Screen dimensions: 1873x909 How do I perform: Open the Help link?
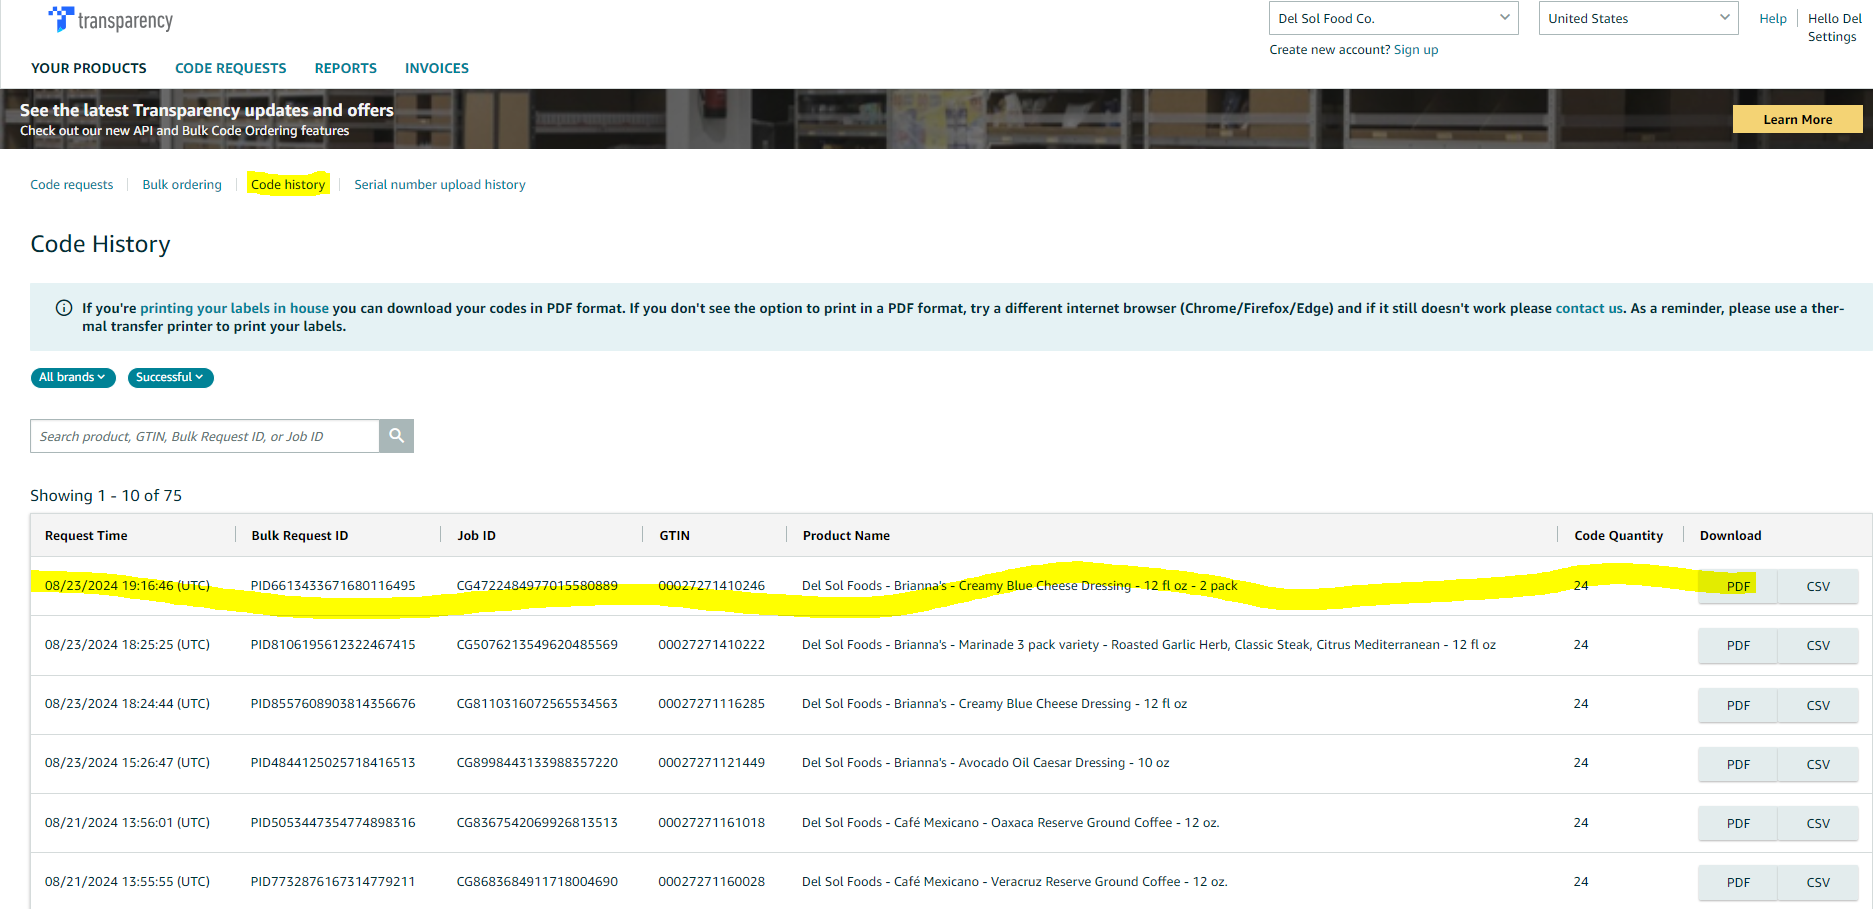1773,18
